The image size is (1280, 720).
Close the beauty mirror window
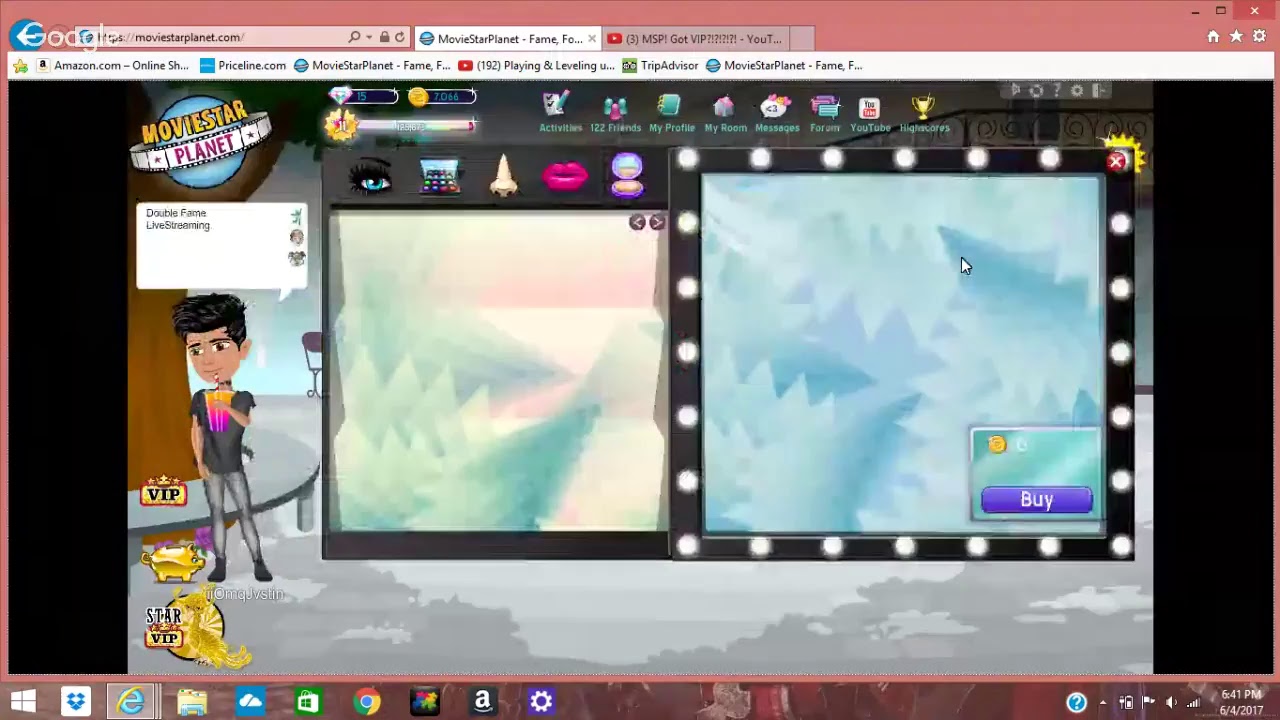click(x=1117, y=161)
